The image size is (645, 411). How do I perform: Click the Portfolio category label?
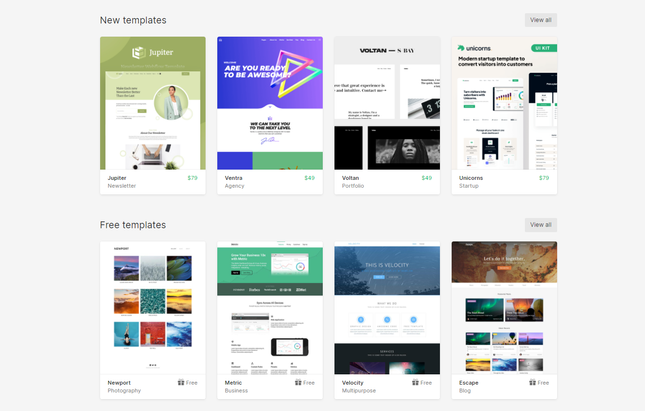coord(353,186)
